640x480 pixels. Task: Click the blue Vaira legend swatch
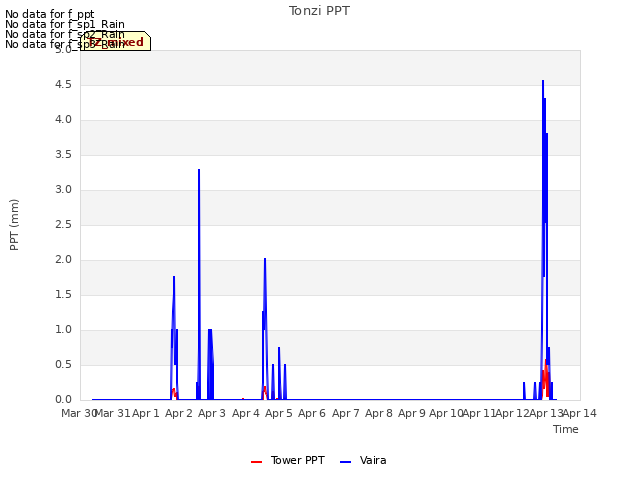click(345, 462)
